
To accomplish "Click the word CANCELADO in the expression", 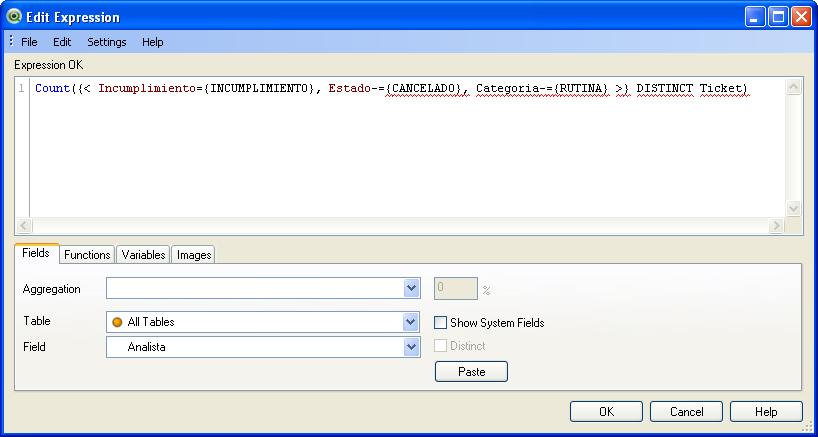I will point(424,88).
